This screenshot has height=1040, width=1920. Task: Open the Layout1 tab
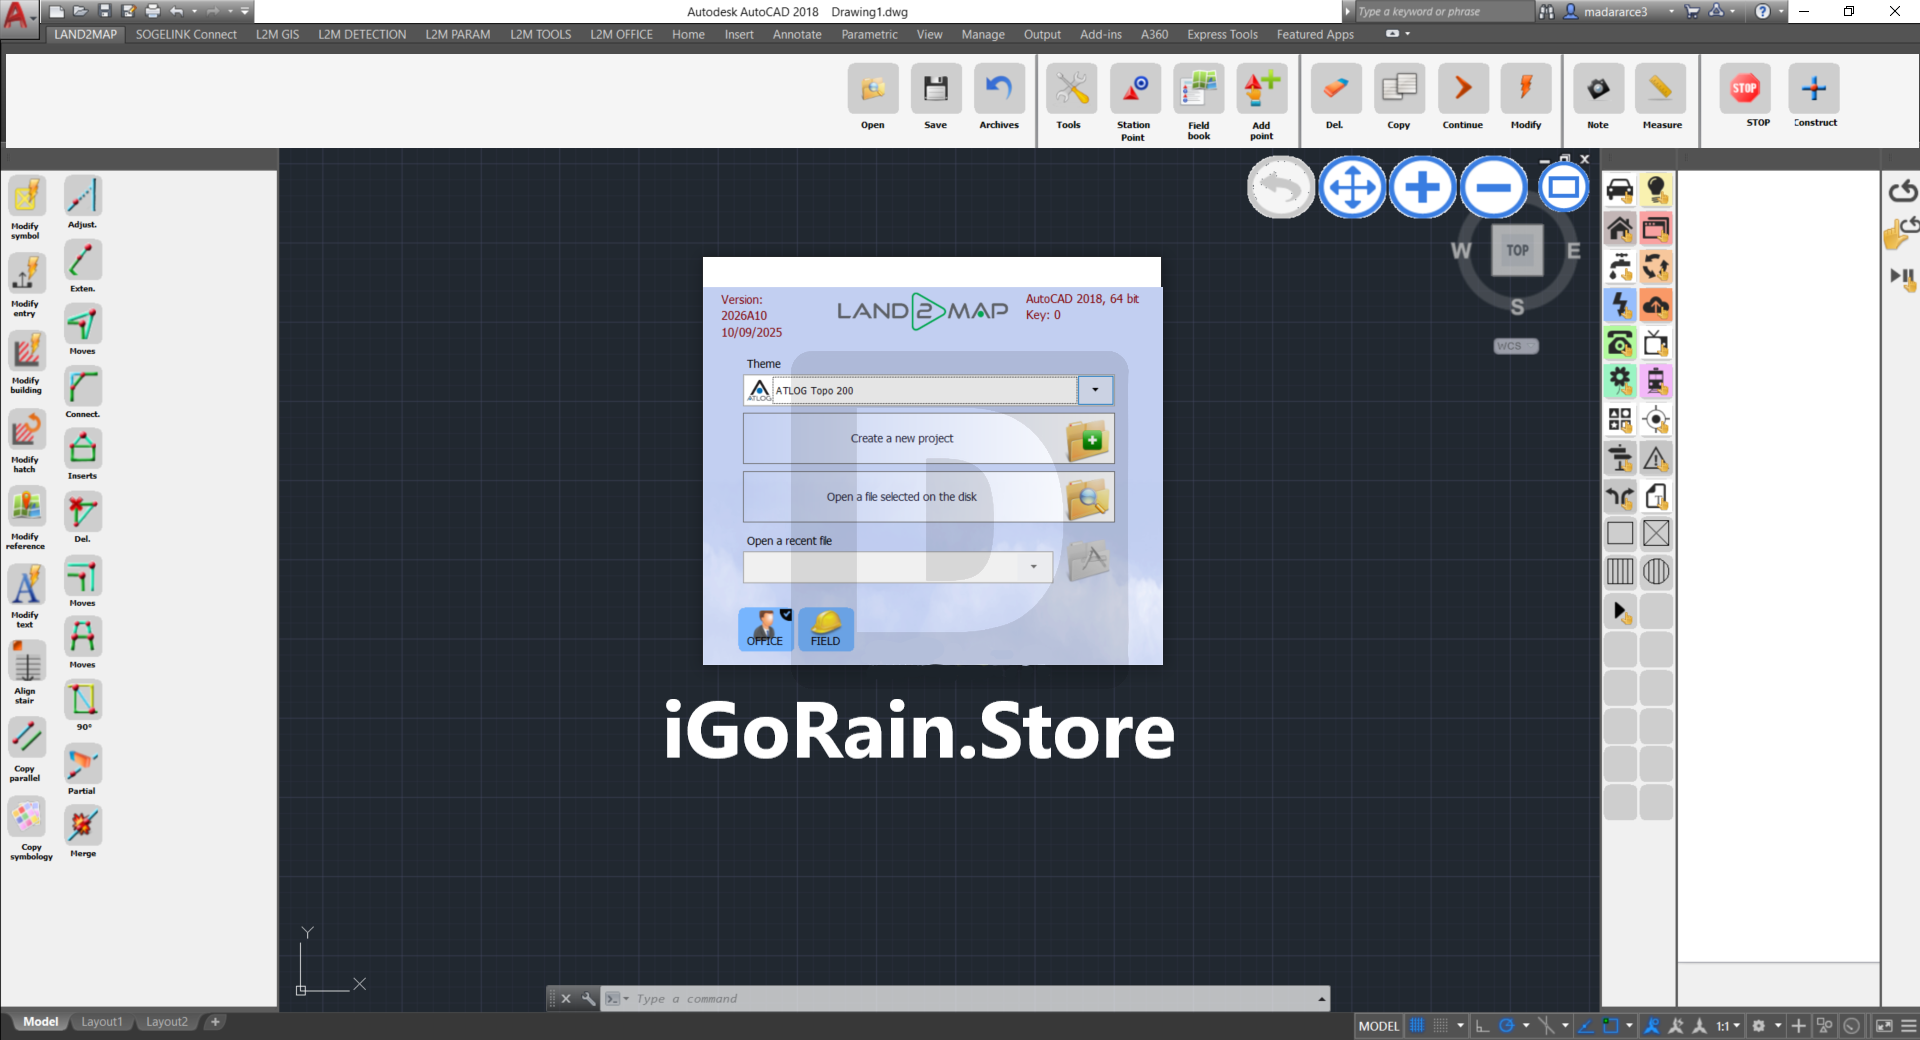click(102, 1022)
